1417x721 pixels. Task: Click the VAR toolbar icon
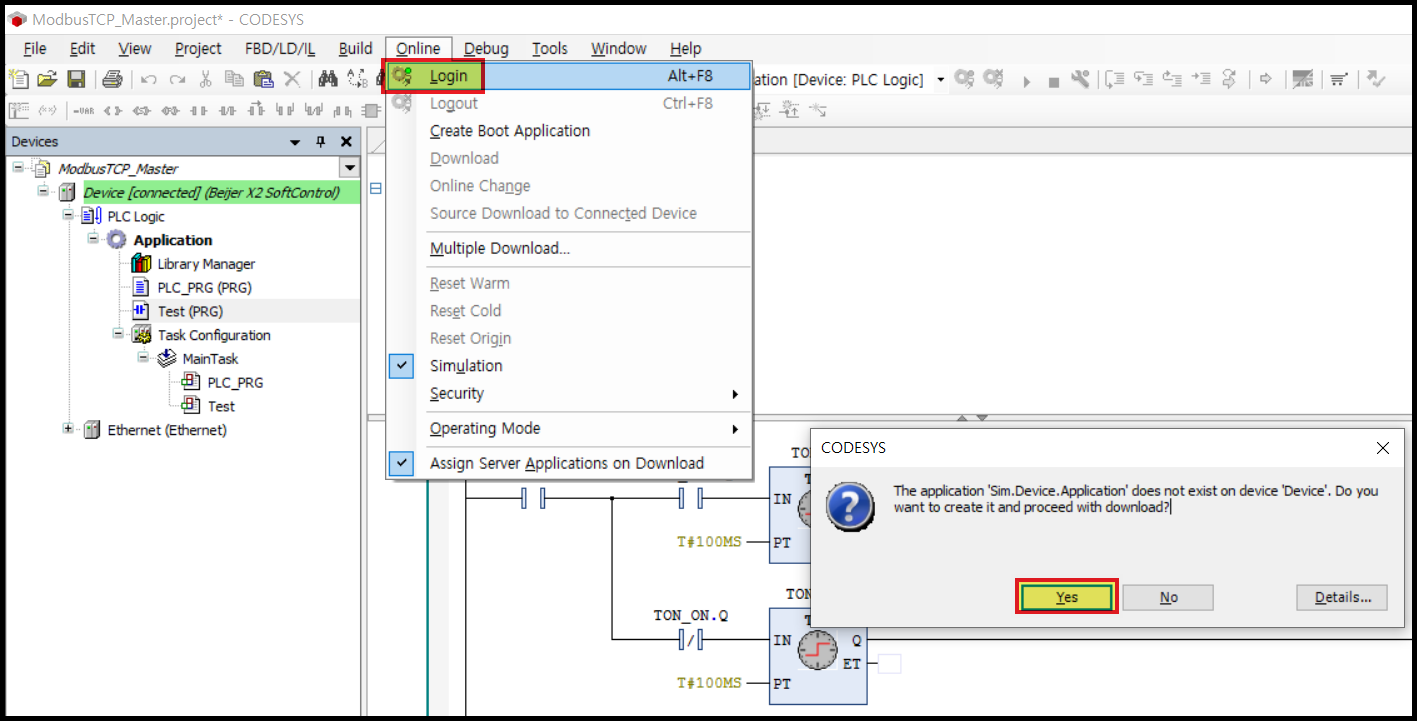coord(83,110)
